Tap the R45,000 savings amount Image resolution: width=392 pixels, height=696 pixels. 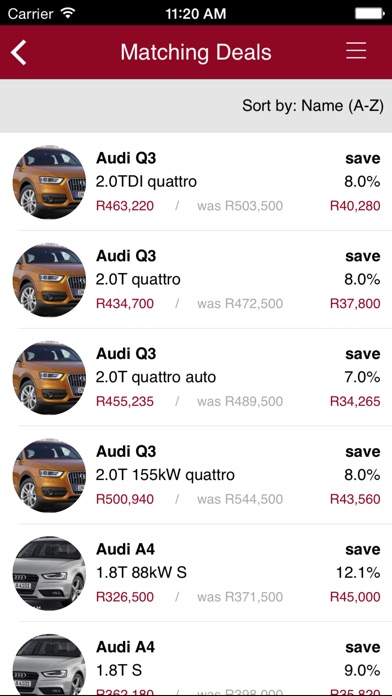(355, 597)
